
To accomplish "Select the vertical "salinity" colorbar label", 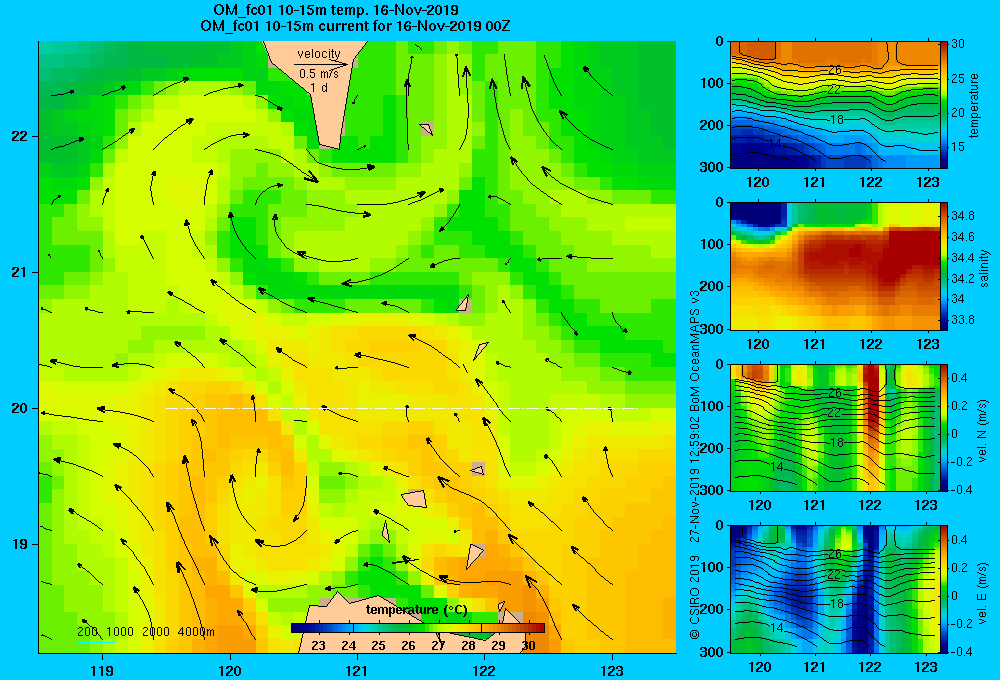I will (x=984, y=268).
